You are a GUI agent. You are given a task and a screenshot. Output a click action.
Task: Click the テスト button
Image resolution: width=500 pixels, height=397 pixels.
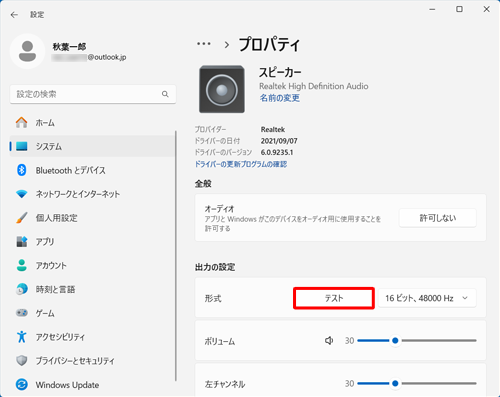click(334, 298)
